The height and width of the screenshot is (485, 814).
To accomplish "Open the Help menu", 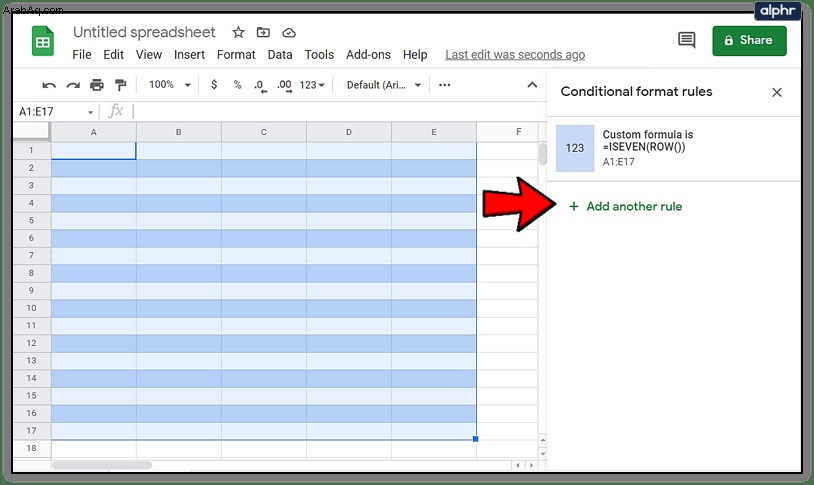I will coord(415,55).
